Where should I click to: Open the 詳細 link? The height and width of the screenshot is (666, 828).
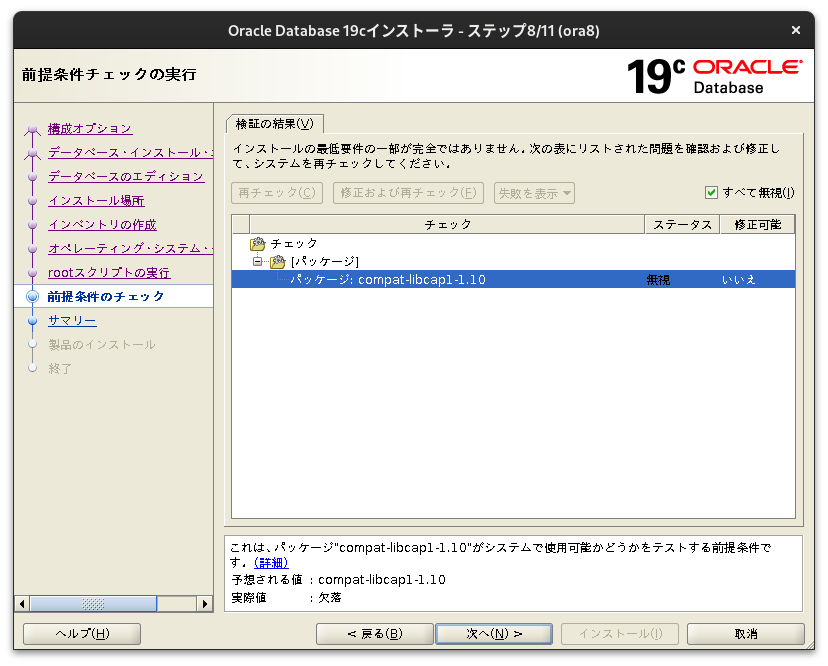(x=269, y=562)
